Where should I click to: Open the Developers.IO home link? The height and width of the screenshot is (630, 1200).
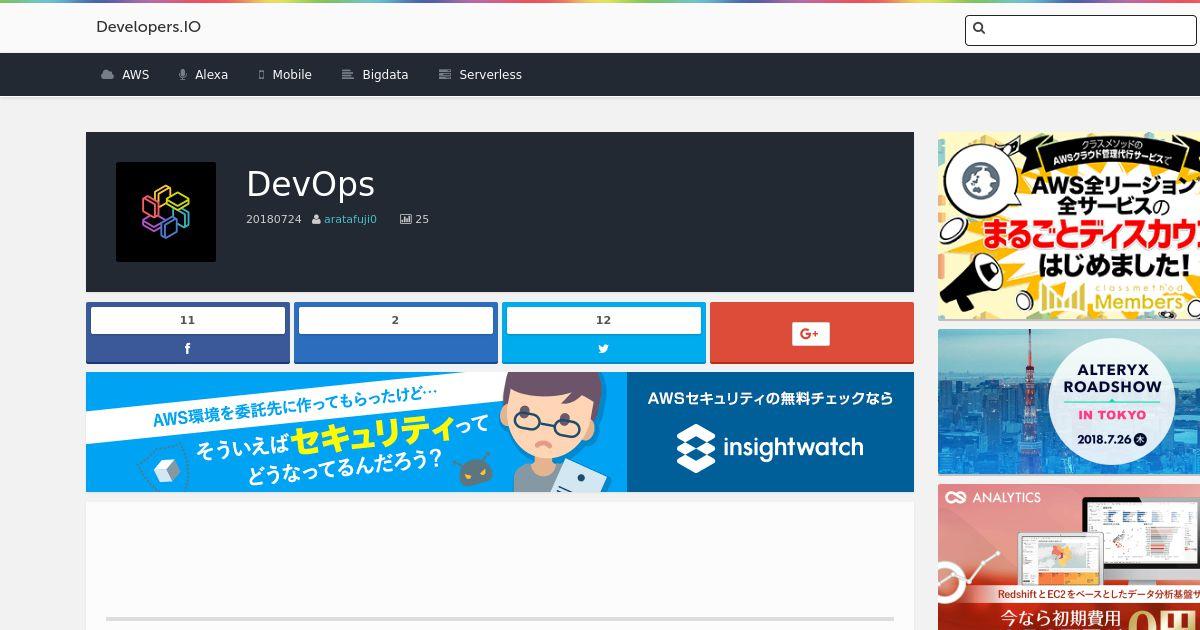coord(148,27)
